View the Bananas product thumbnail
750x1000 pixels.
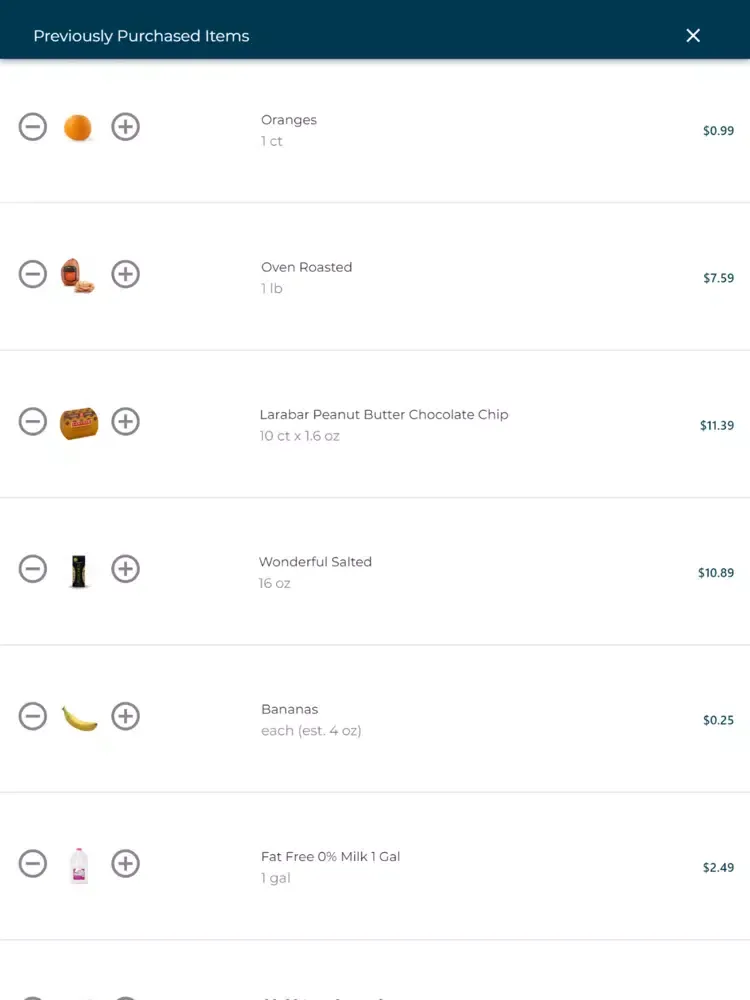79,718
